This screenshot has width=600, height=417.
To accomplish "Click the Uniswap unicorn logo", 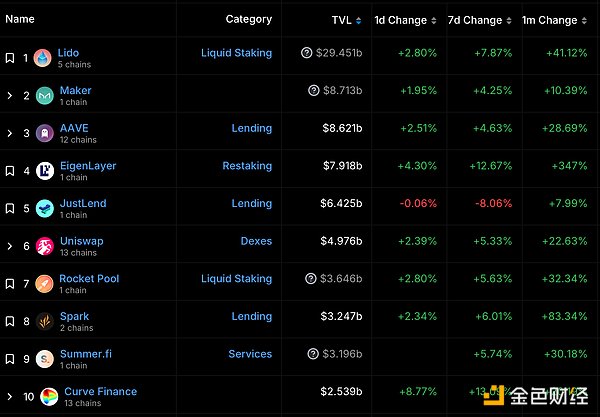I will tap(43, 246).
